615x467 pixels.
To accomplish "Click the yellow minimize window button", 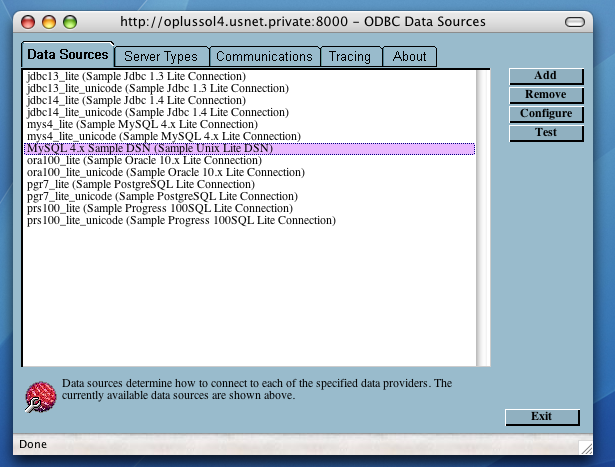I will [49, 22].
